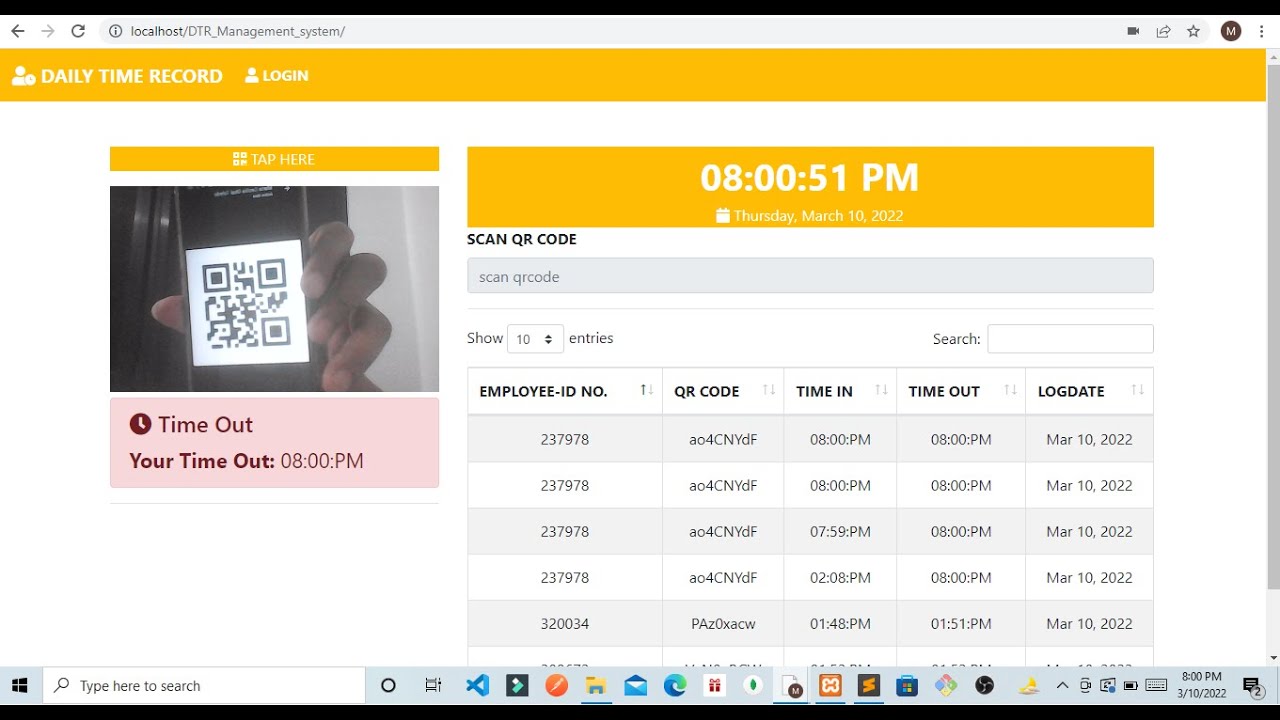Click the share page icon in address bar

pos(1163,31)
